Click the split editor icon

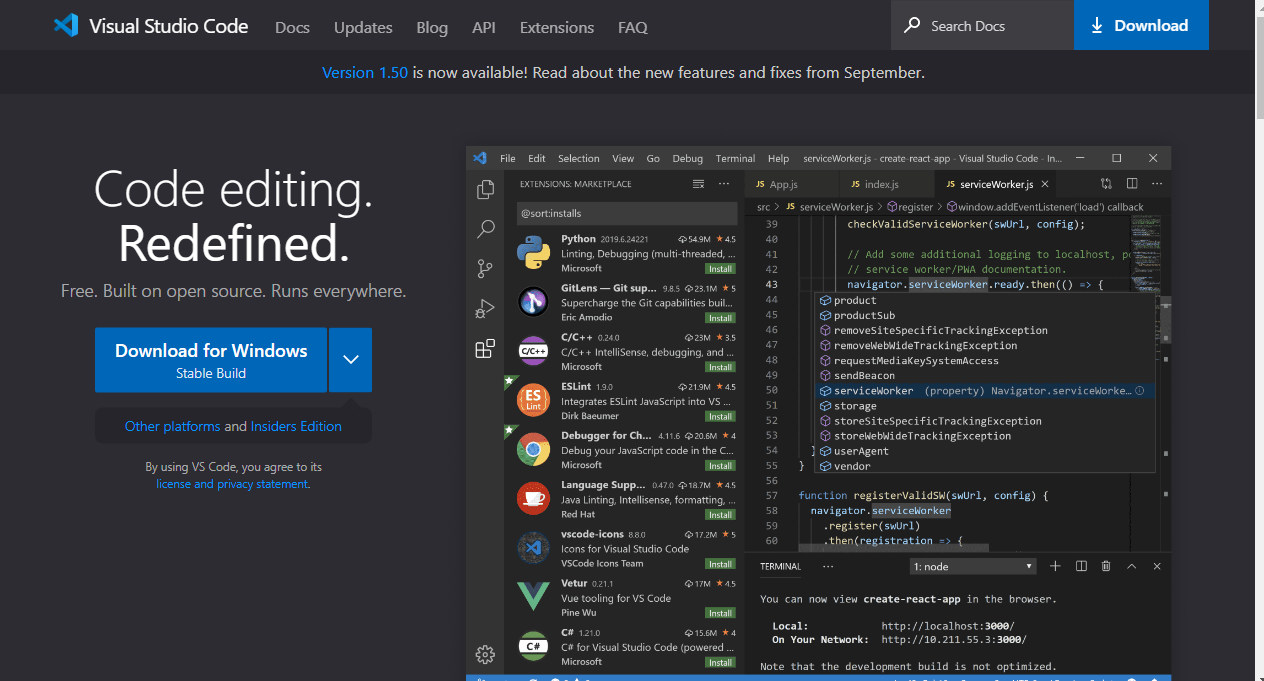pos(1132,184)
